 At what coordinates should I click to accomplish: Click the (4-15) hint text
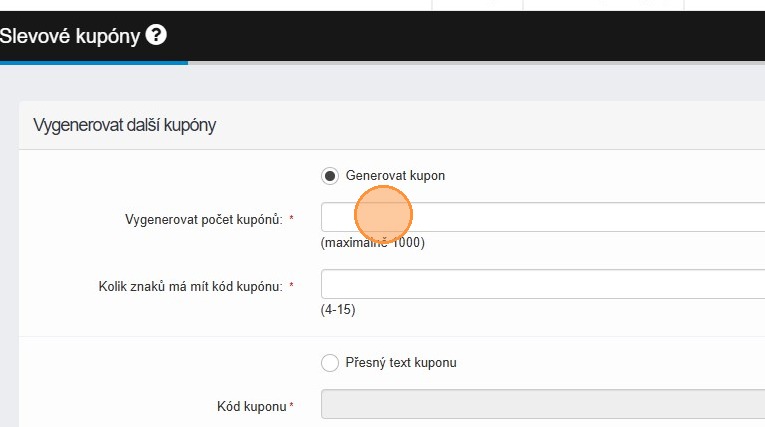(x=338, y=310)
